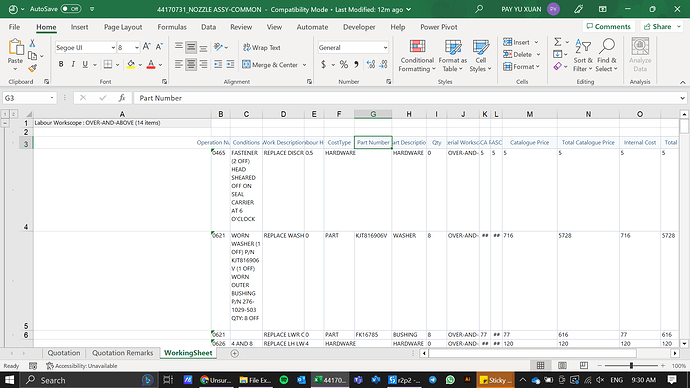Select column G header
Image resolution: width=690 pixels, height=388 pixels.
pos(373,114)
